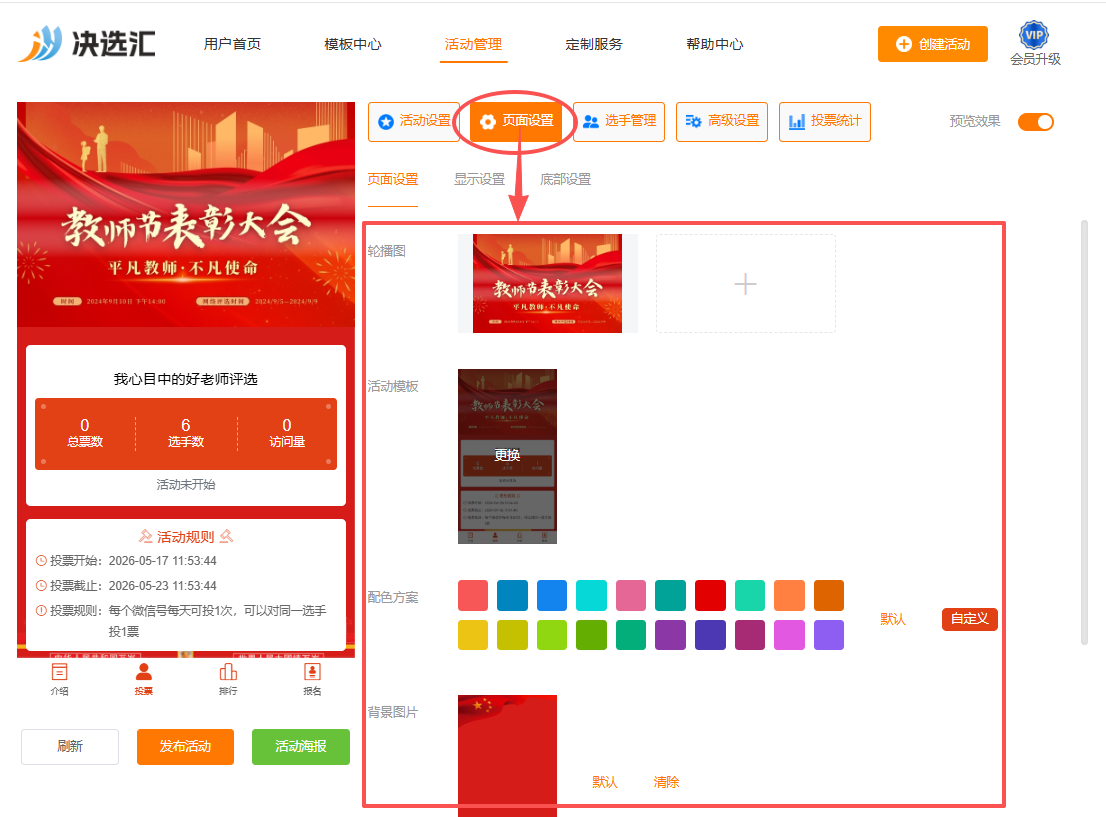Select the coral red color swatch
The image size is (1106, 817).
(x=473, y=595)
